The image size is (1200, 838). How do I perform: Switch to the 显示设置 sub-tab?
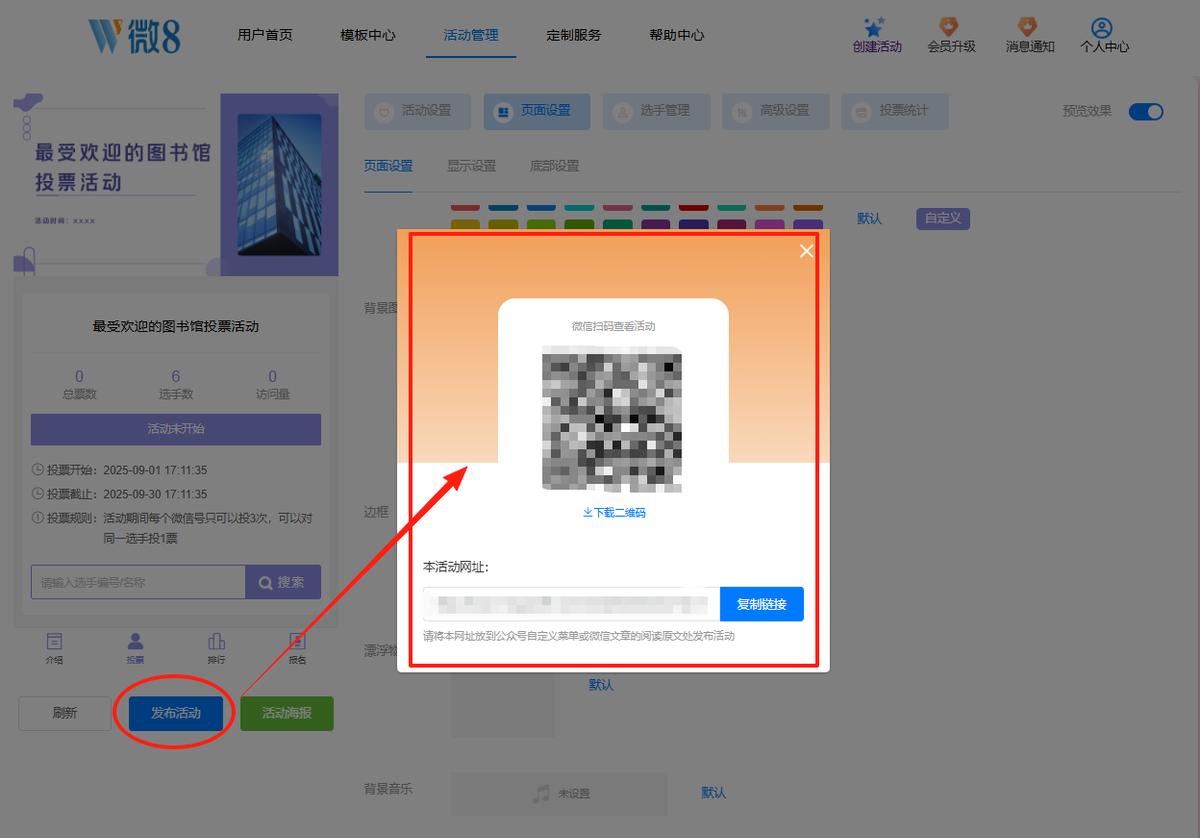(x=471, y=166)
